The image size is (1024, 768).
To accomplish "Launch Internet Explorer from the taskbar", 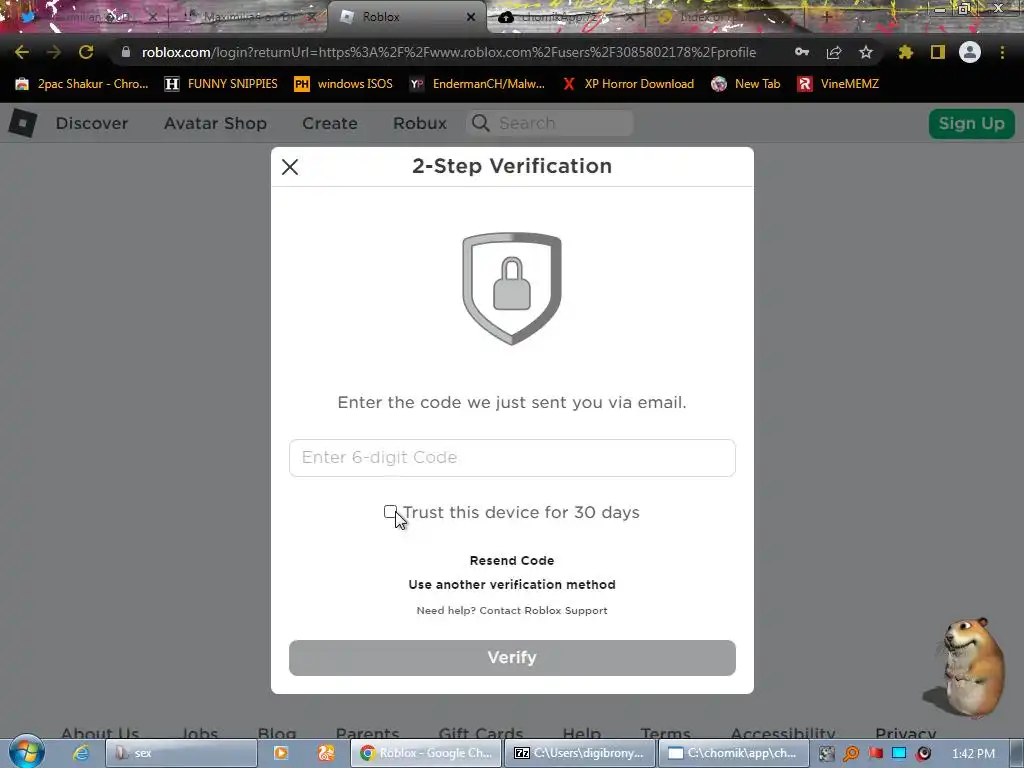I will point(81,753).
